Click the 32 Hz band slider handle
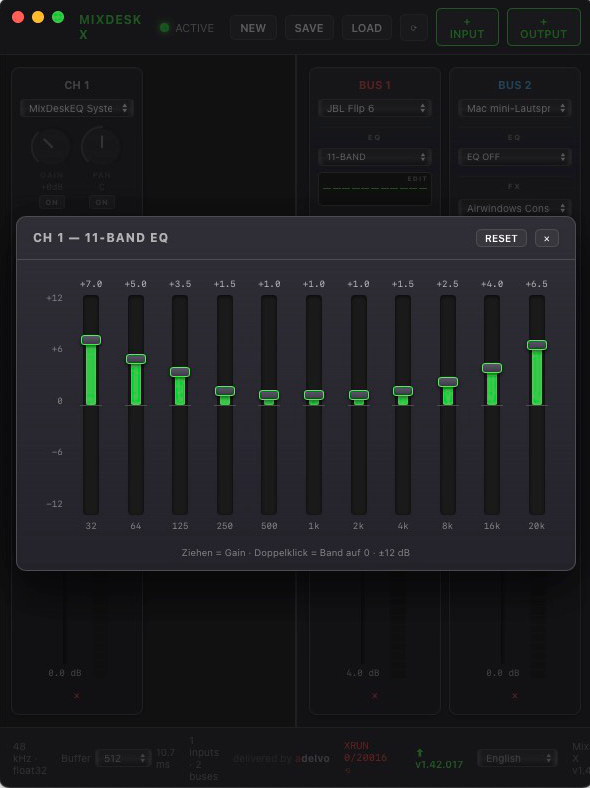 pyautogui.click(x=91, y=340)
